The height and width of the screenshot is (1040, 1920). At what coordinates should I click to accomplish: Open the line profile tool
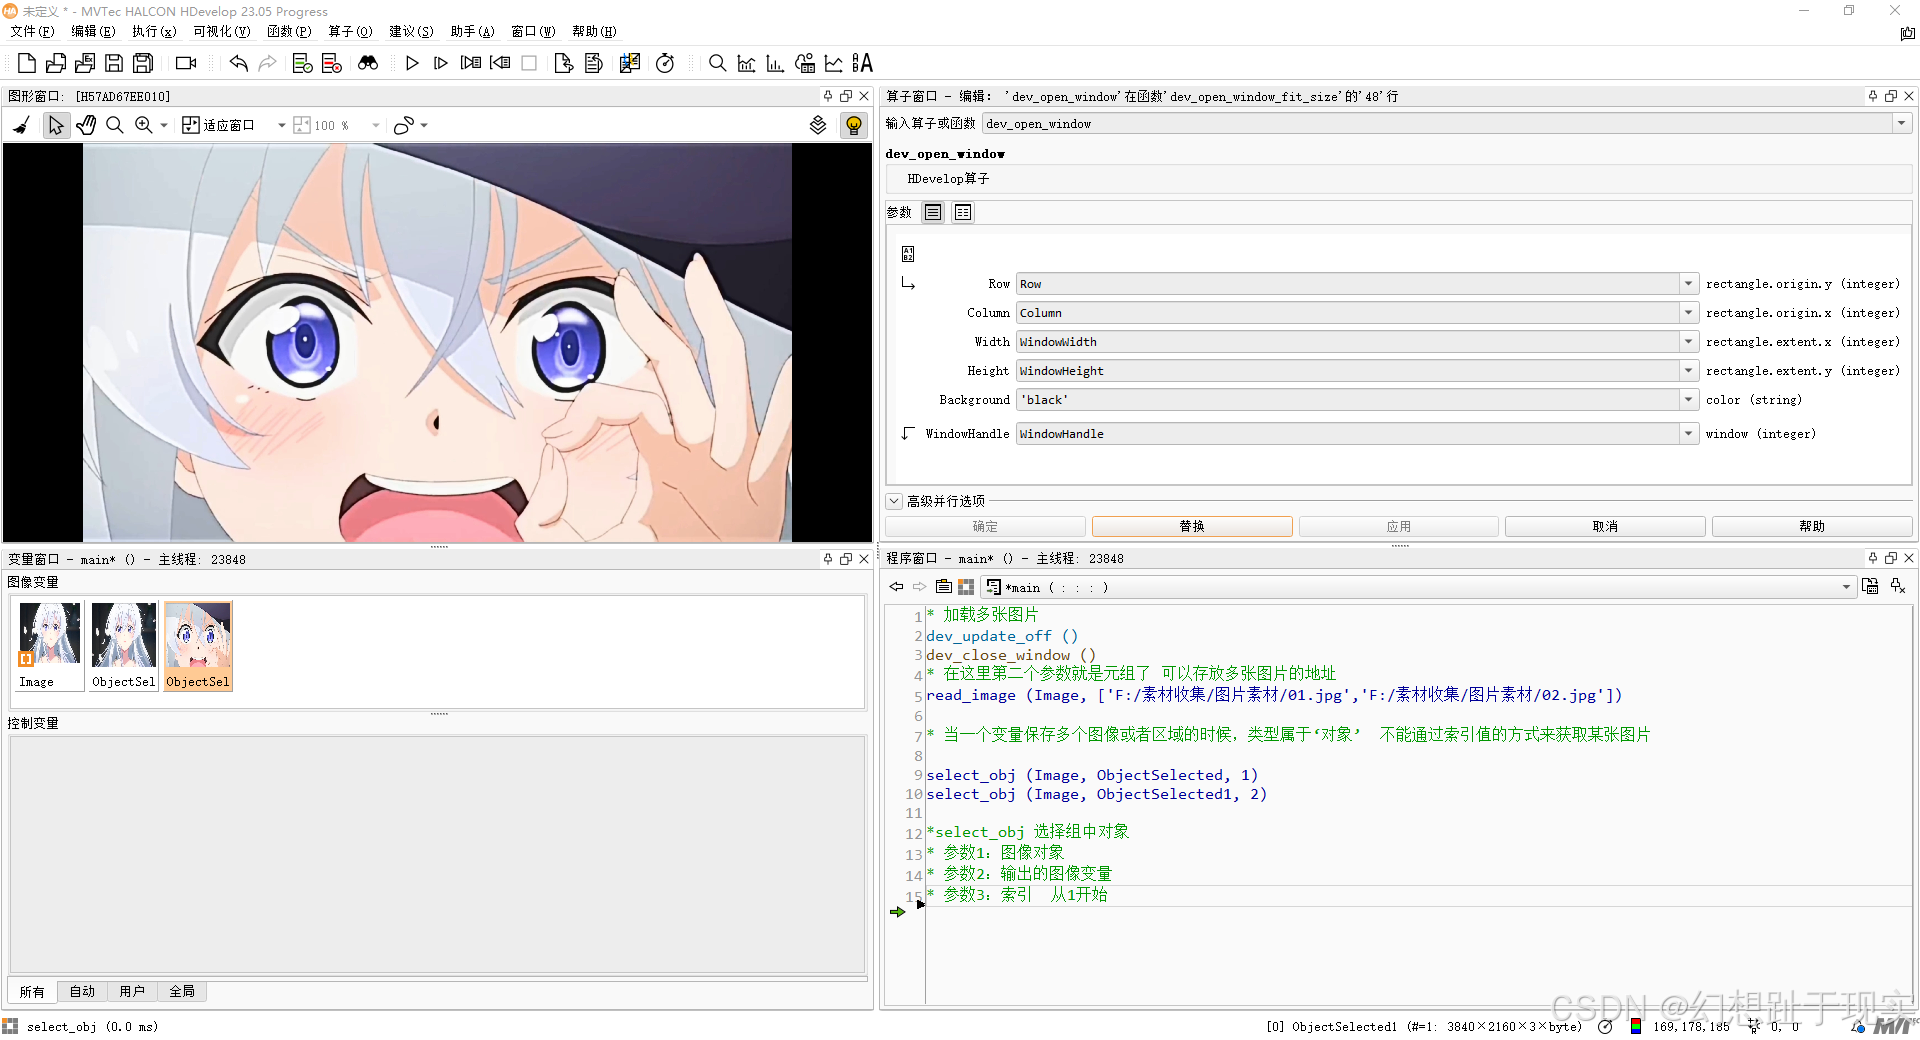coord(833,63)
